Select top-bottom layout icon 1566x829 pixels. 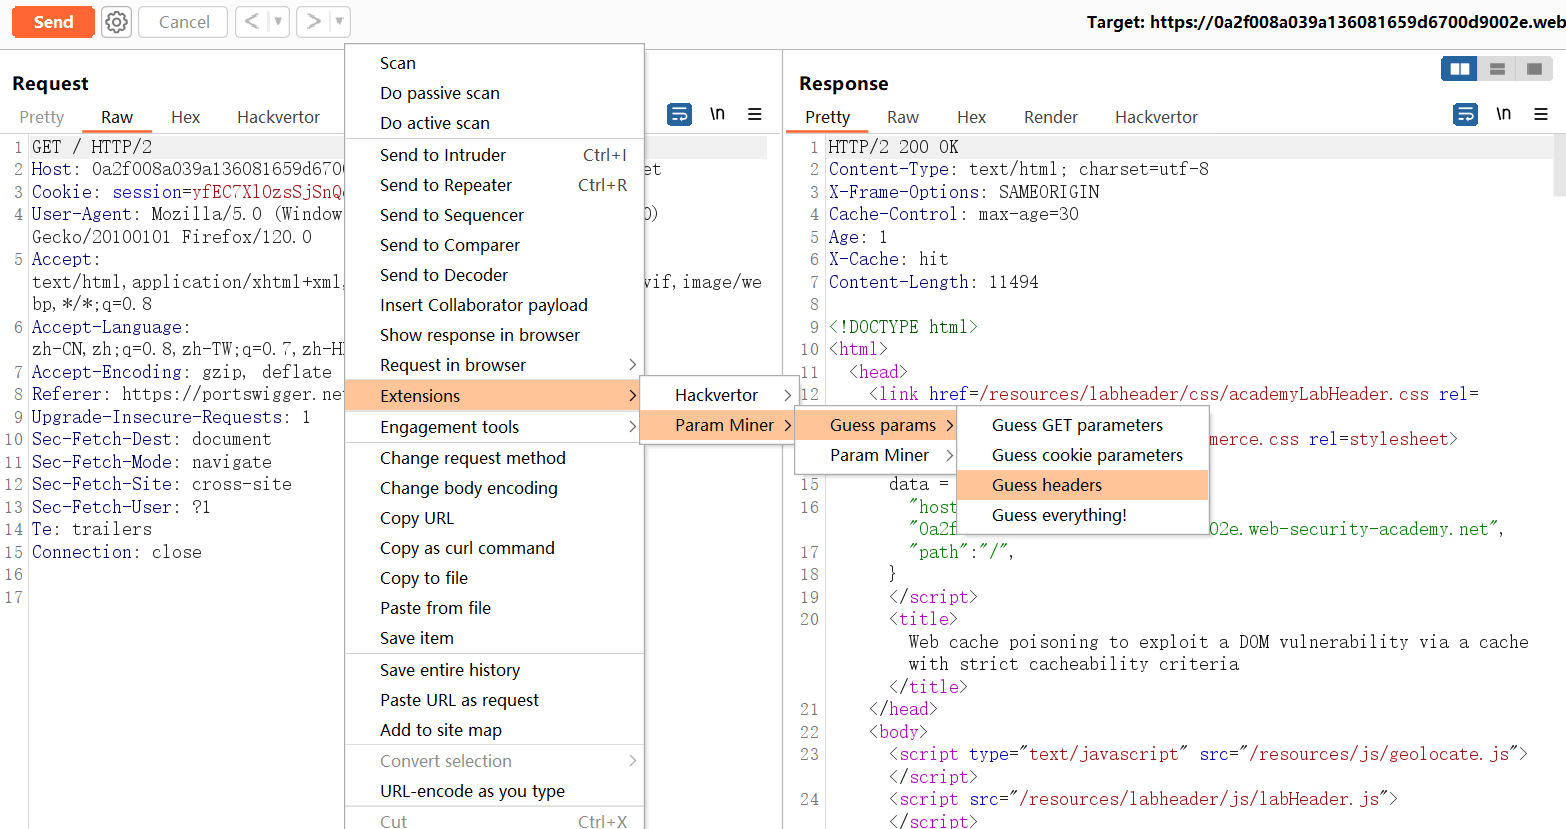(x=1497, y=69)
